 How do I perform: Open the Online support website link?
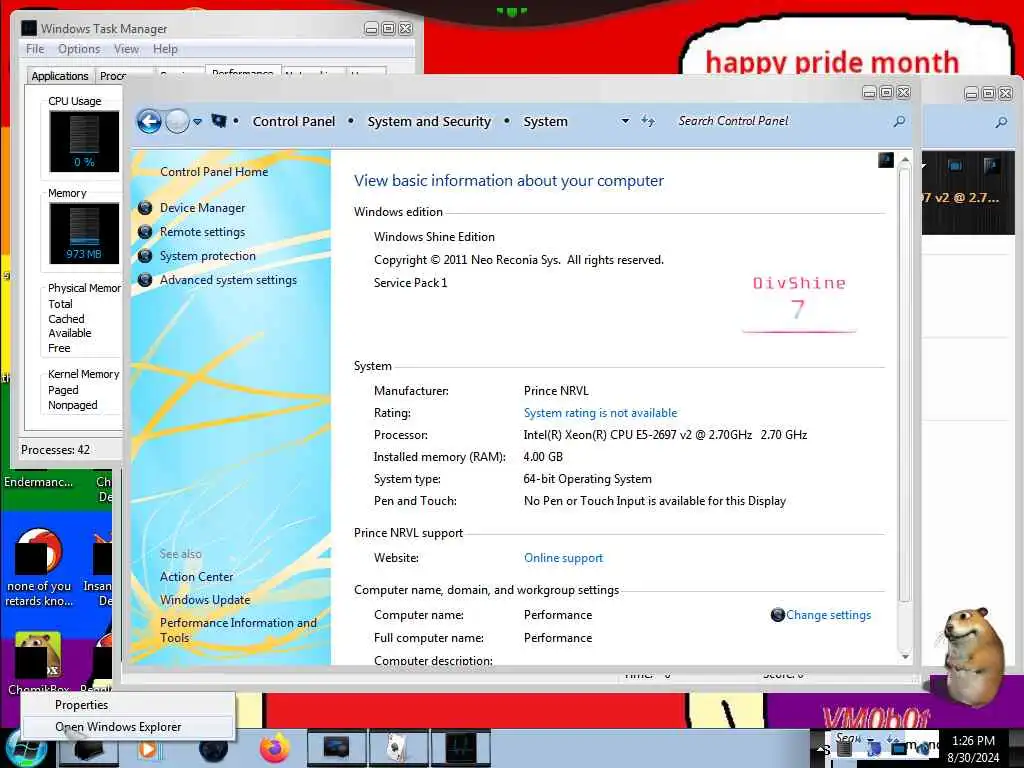pyautogui.click(x=564, y=558)
